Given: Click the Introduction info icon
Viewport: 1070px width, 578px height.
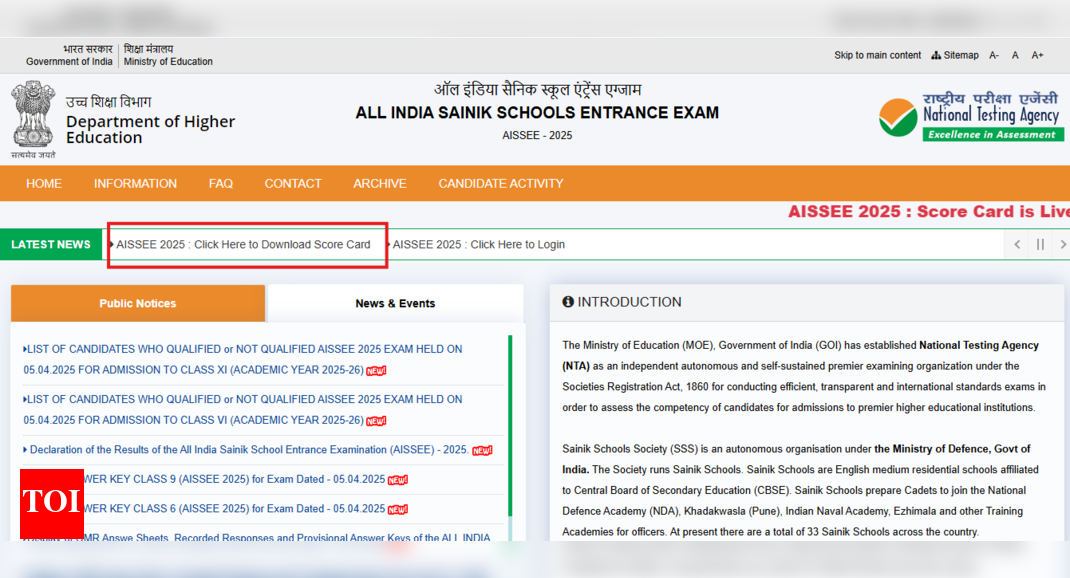Looking at the screenshot, I should [568, 302].
